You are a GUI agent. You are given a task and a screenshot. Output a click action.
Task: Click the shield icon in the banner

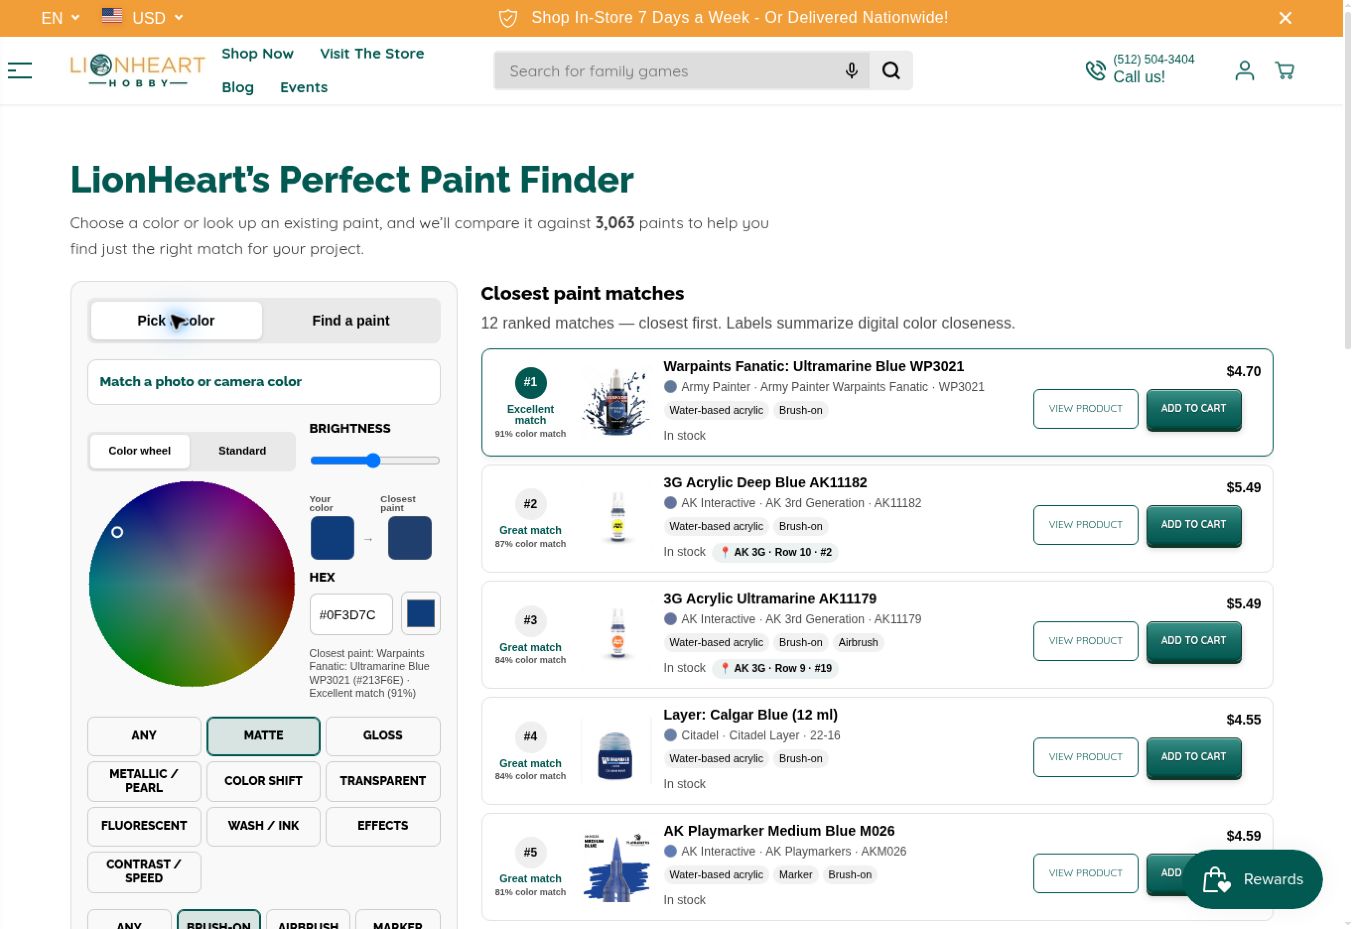tap(508, 18)
